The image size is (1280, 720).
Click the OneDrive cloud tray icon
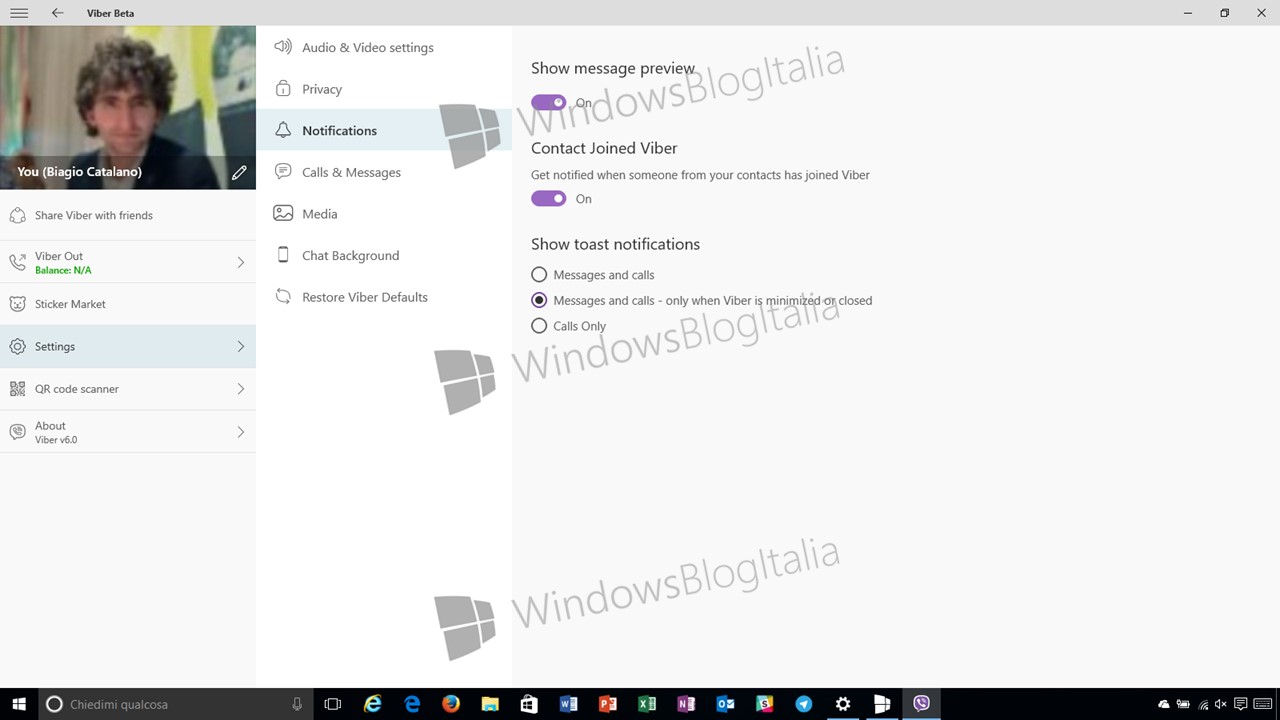pyautogui.click(x=1164, y=704)
